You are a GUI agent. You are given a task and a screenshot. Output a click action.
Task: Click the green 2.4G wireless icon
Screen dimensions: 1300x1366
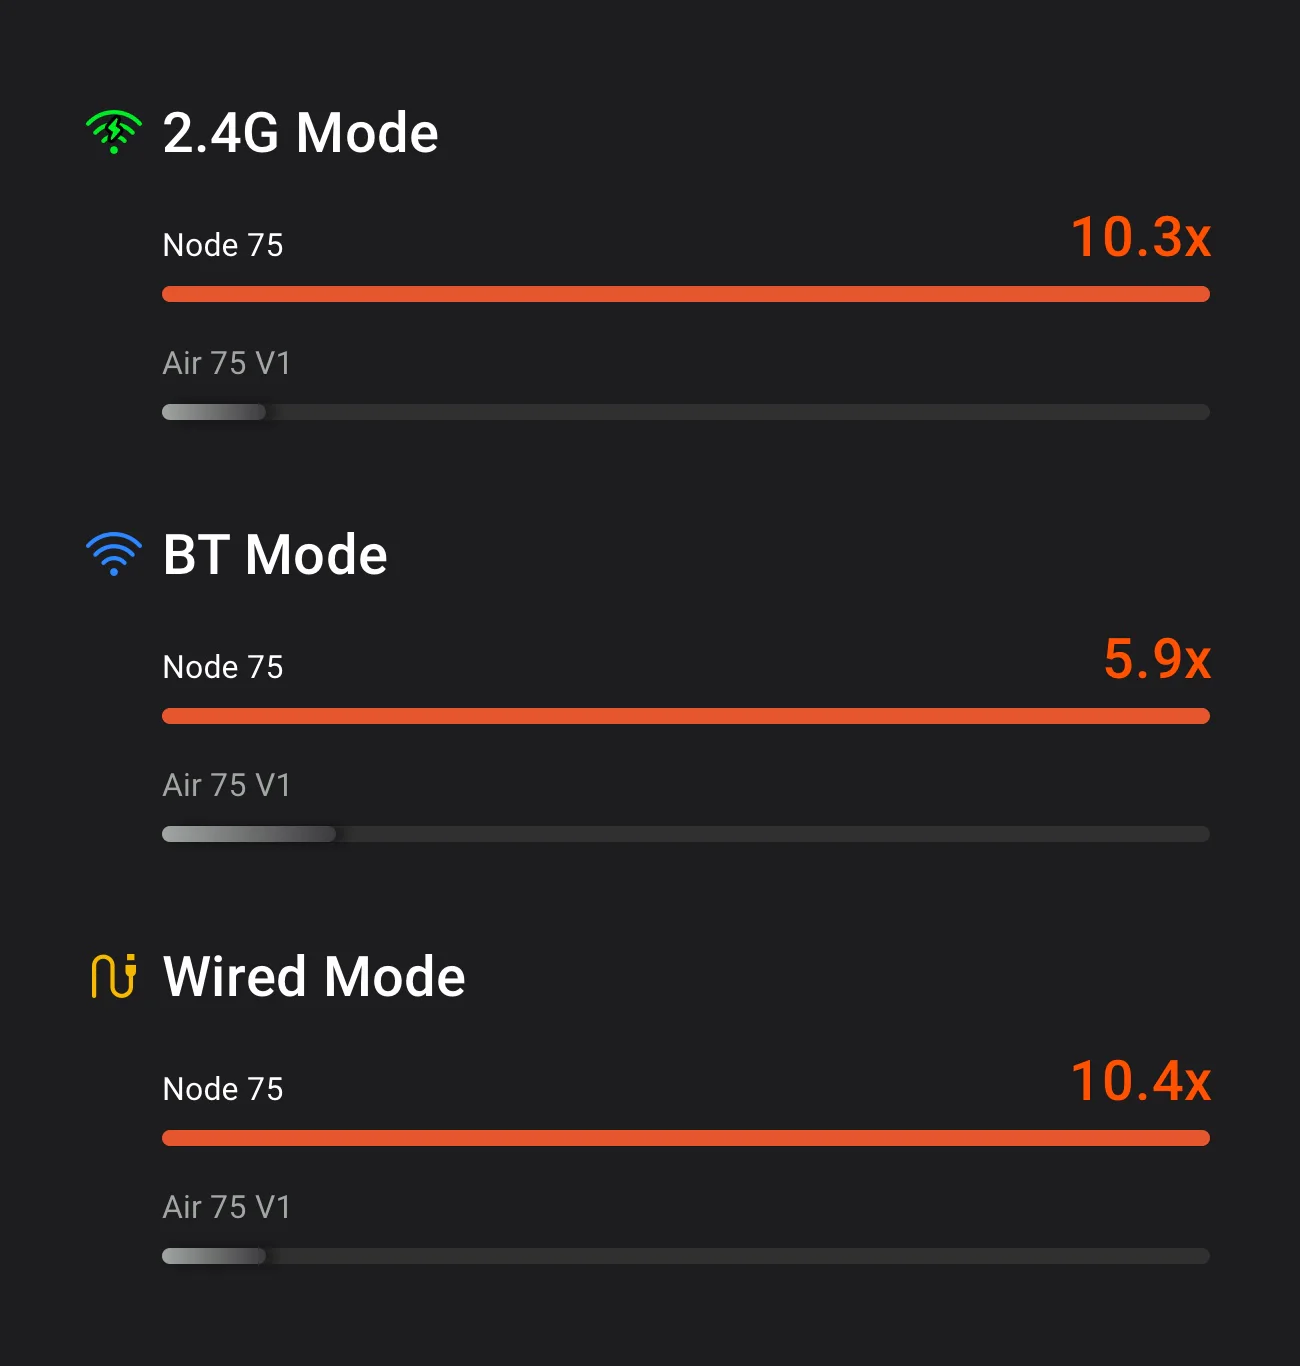(114, 132)
